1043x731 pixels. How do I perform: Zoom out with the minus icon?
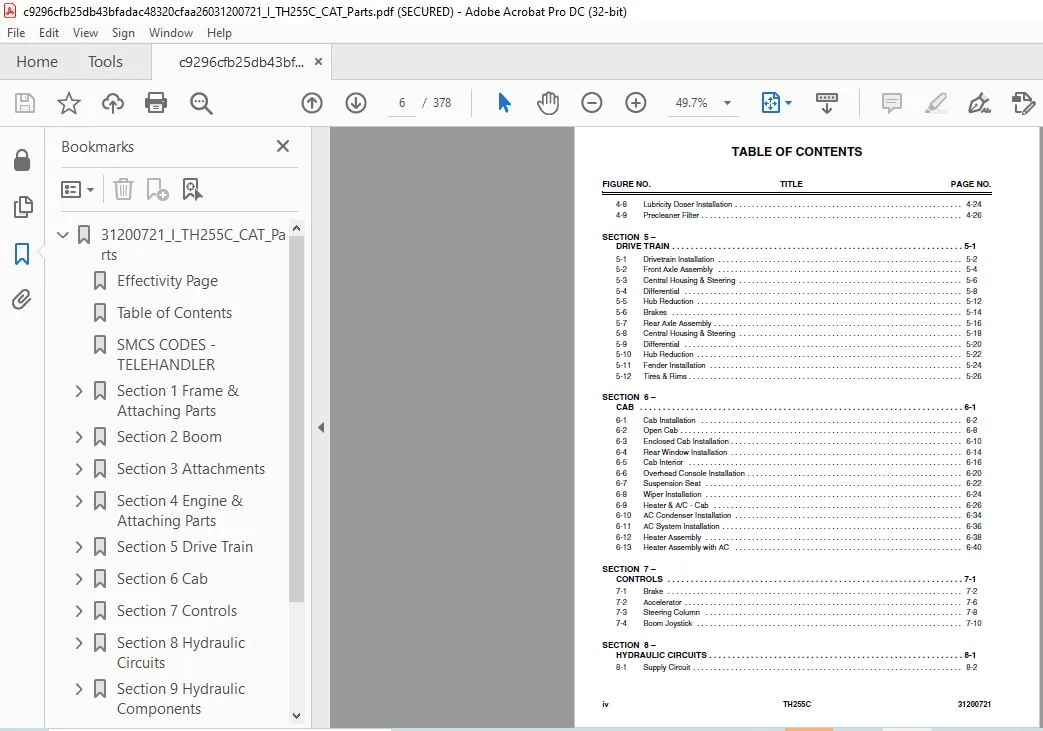(x=591, y=103)
